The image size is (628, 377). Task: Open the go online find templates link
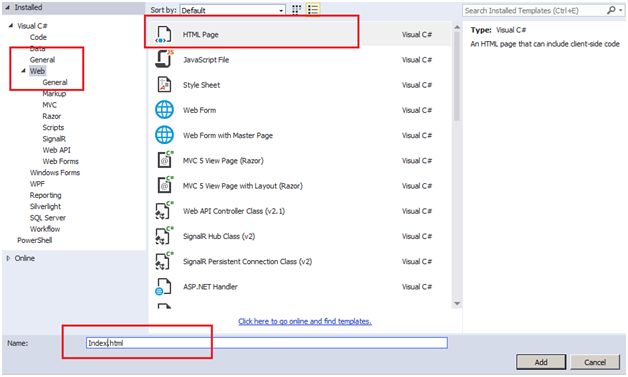(x=305, y=321)
